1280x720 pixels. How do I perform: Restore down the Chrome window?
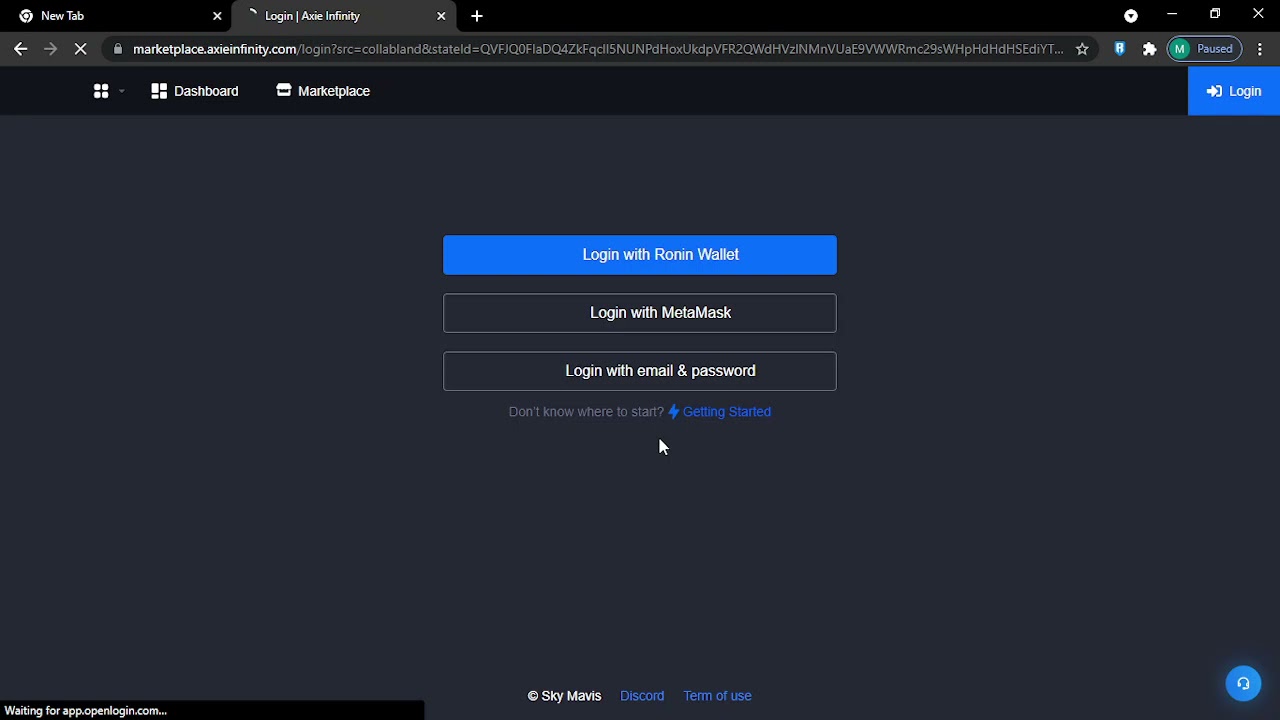click(x=1215, y=14)
